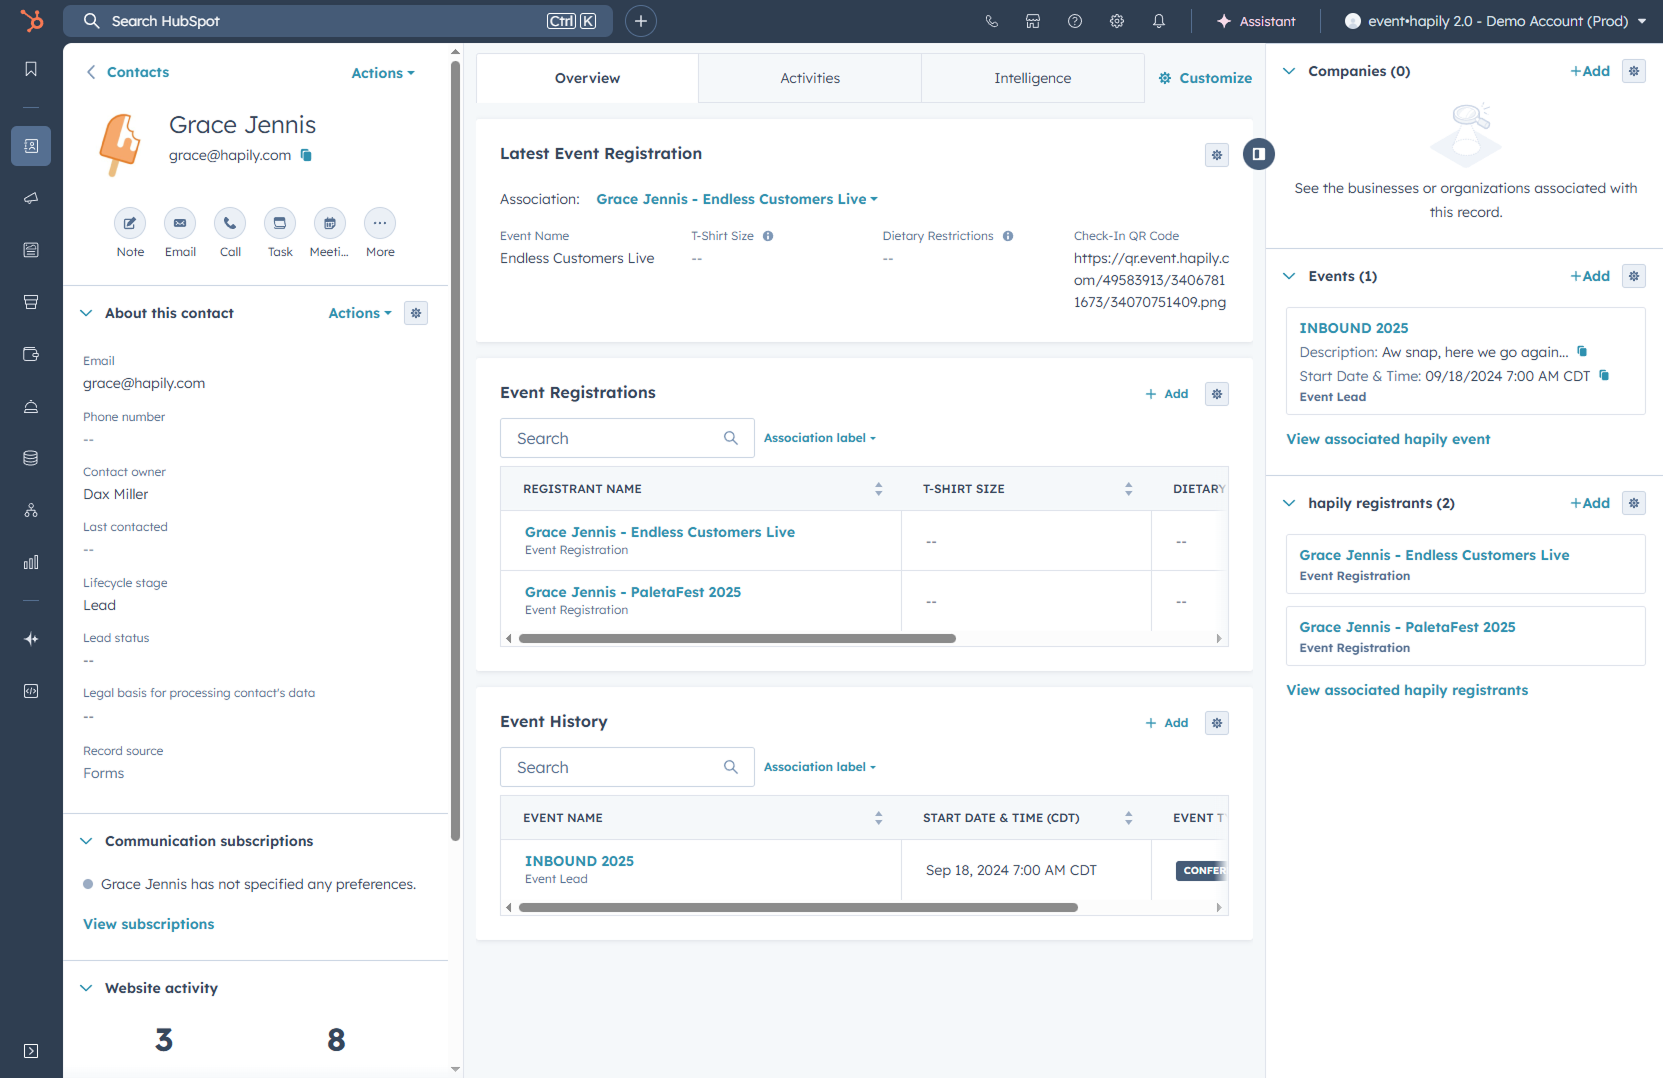Add a company via +Add
Viewport: 1663px width, 1078px height.
tap(1590, 71)
